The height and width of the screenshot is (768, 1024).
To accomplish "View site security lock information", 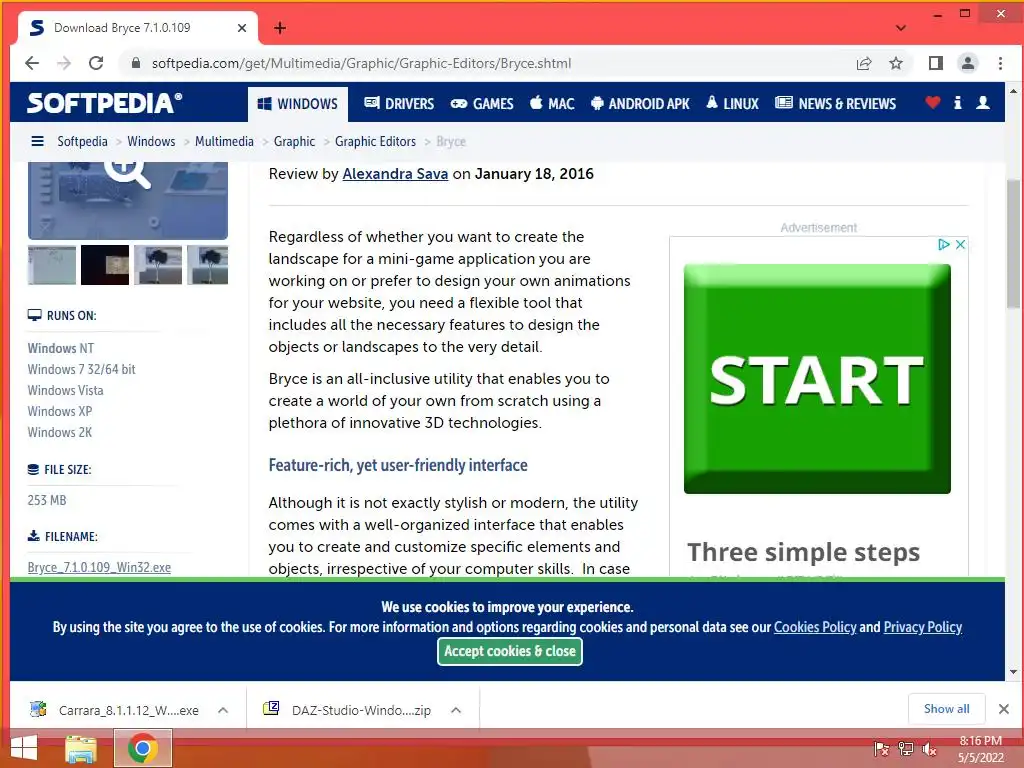I will (136, 63).
